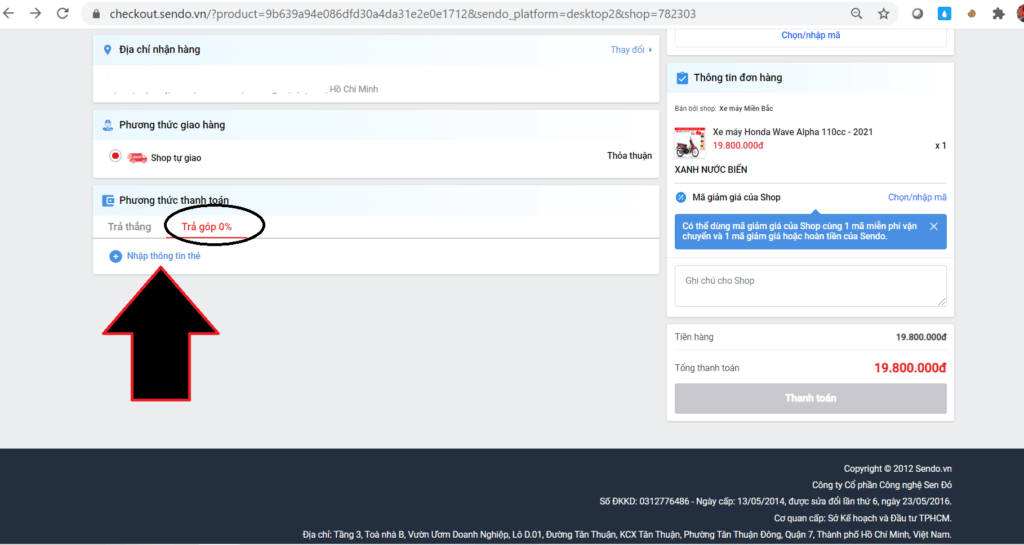Click the XANH NƯỚC BIỂN color variant text
Image resolution: width=1024 pixels, height=545 pixels.
pos(711,170)
